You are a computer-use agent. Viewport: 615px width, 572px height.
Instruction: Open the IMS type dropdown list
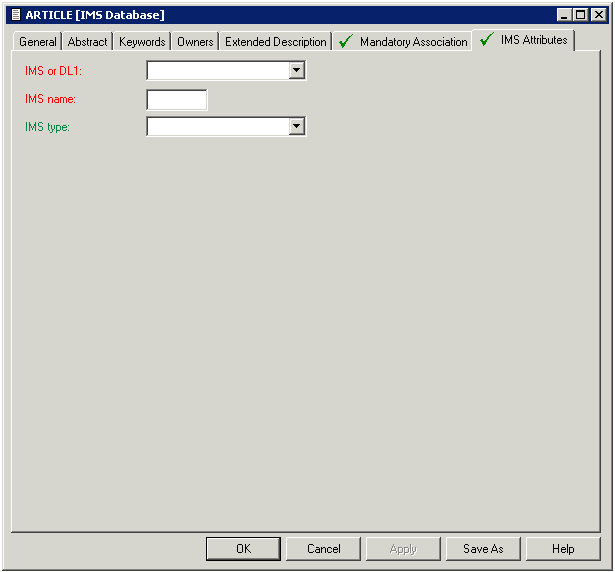coord(296,126)
